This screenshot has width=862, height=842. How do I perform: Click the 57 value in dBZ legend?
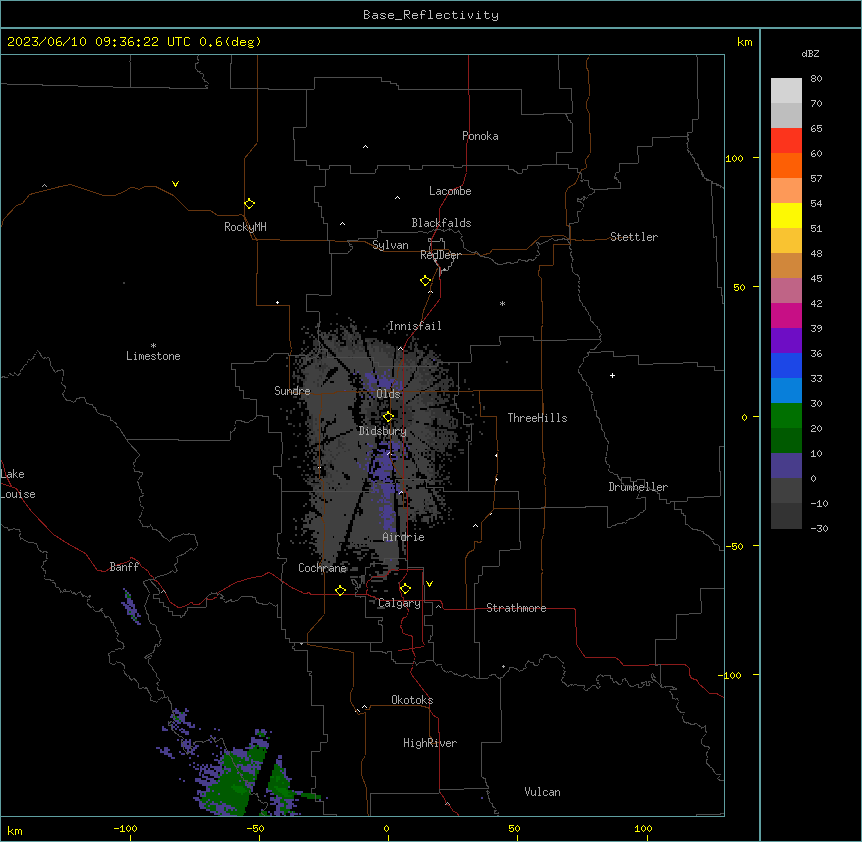point(816,178)
